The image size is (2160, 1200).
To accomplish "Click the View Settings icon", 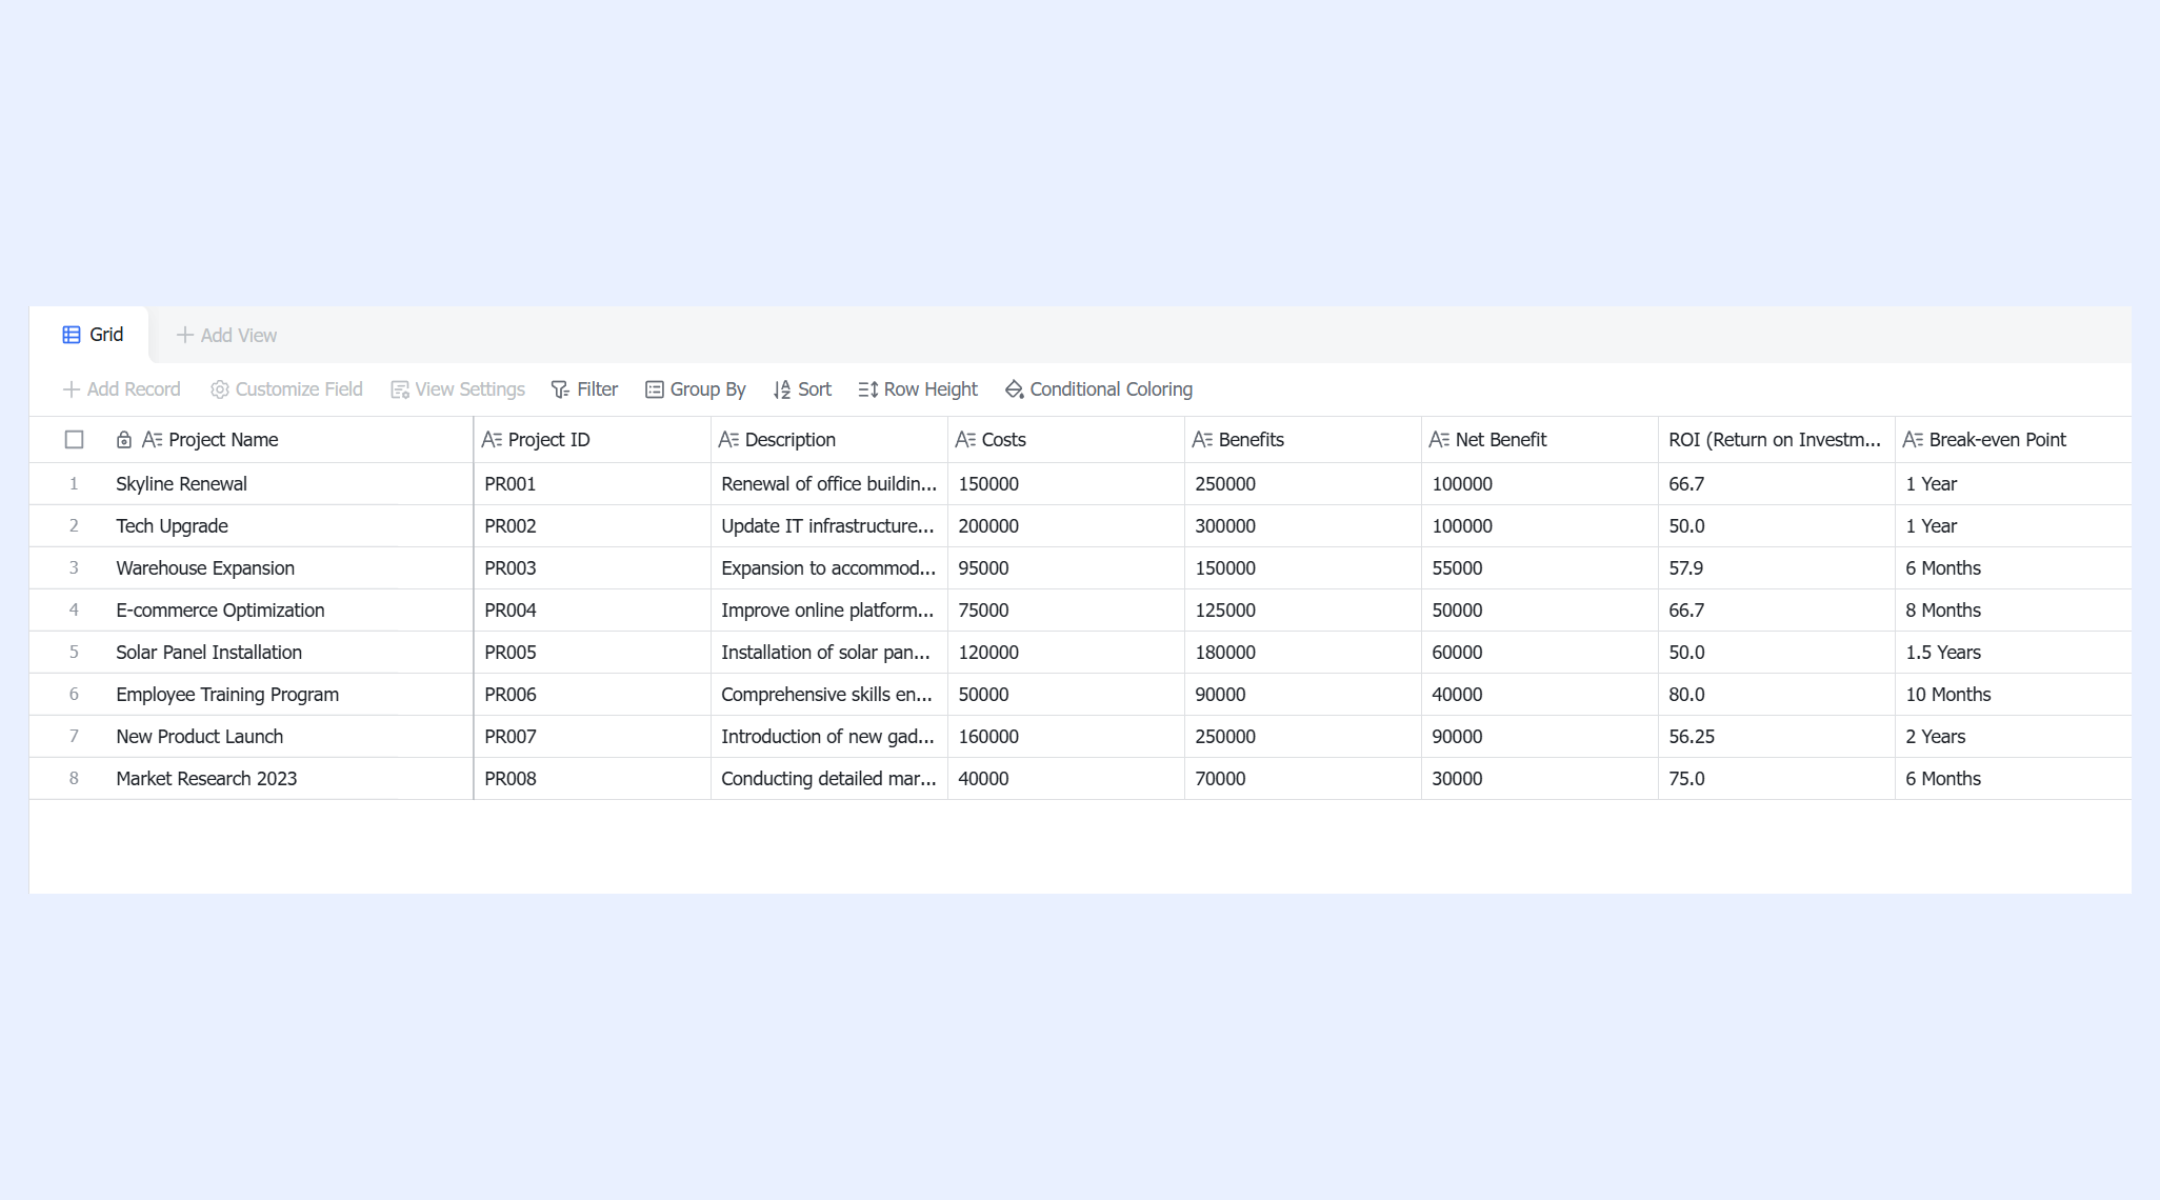I will pyautogui.click(x=400, y=389).
